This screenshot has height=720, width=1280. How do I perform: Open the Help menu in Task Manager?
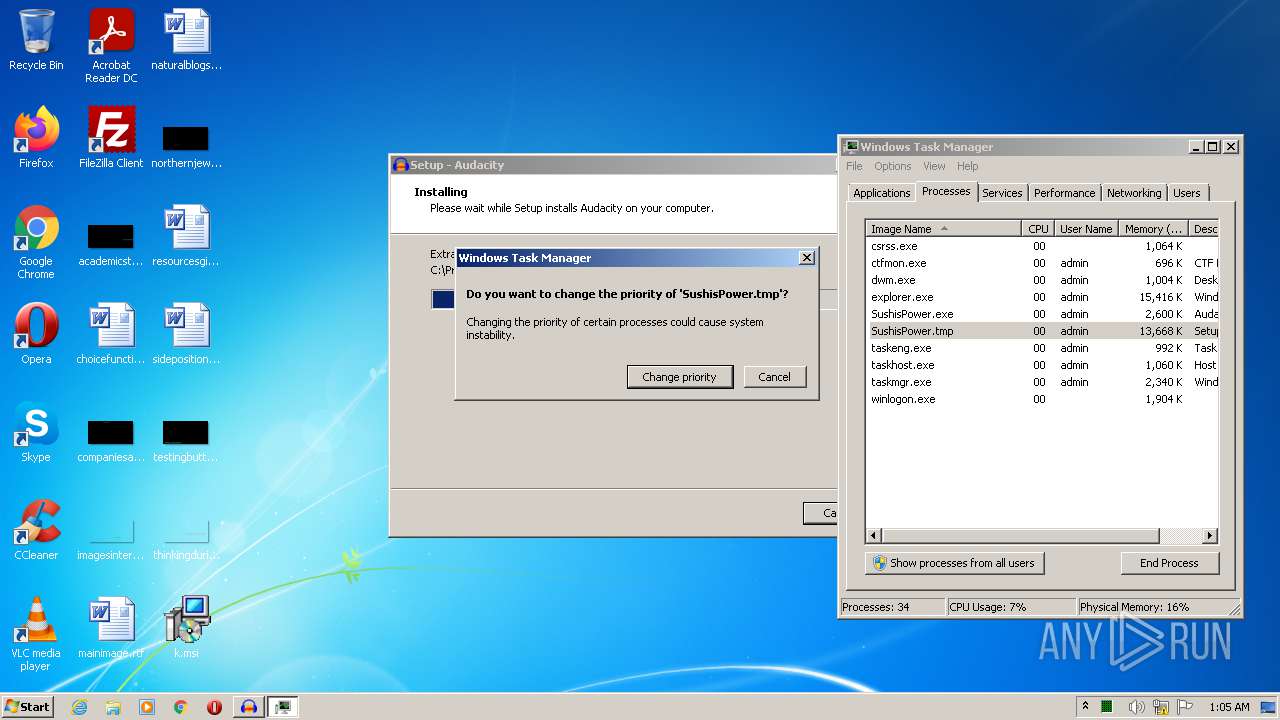pos(967,166)
